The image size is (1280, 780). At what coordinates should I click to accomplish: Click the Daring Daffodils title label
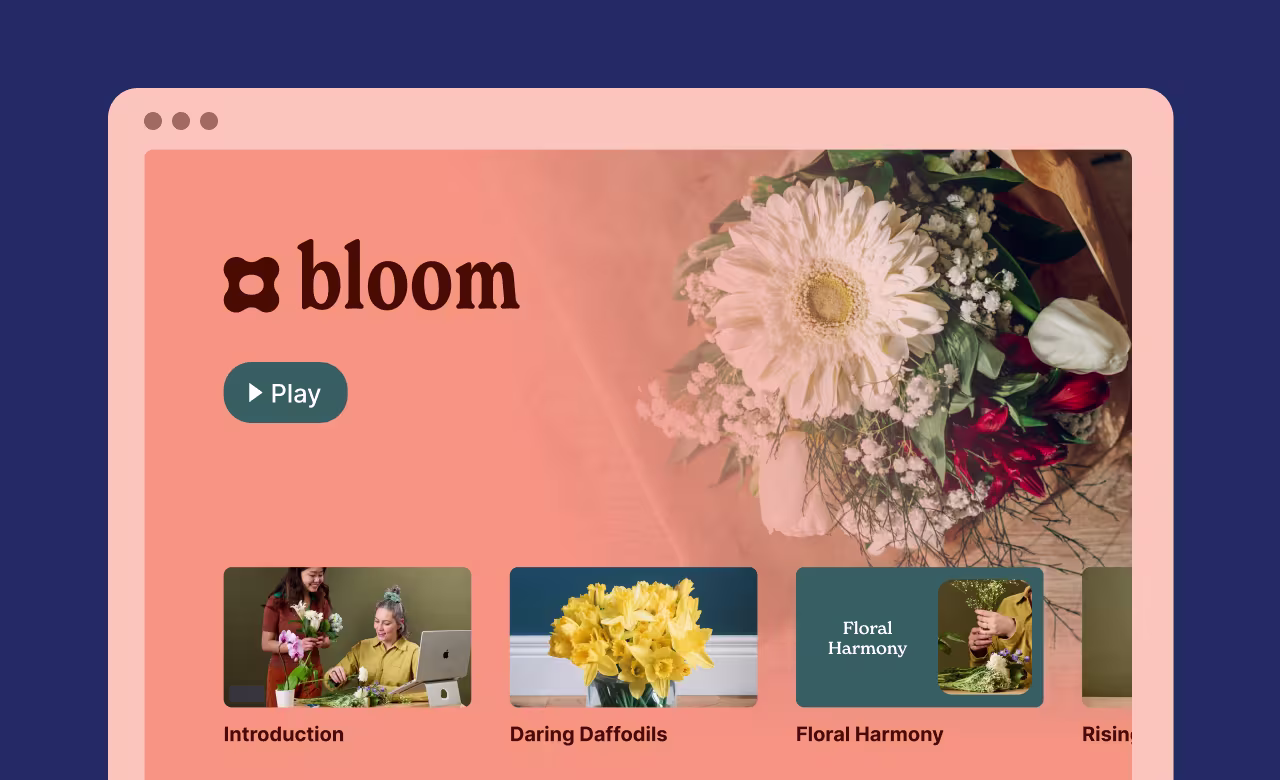coord(588,734)
